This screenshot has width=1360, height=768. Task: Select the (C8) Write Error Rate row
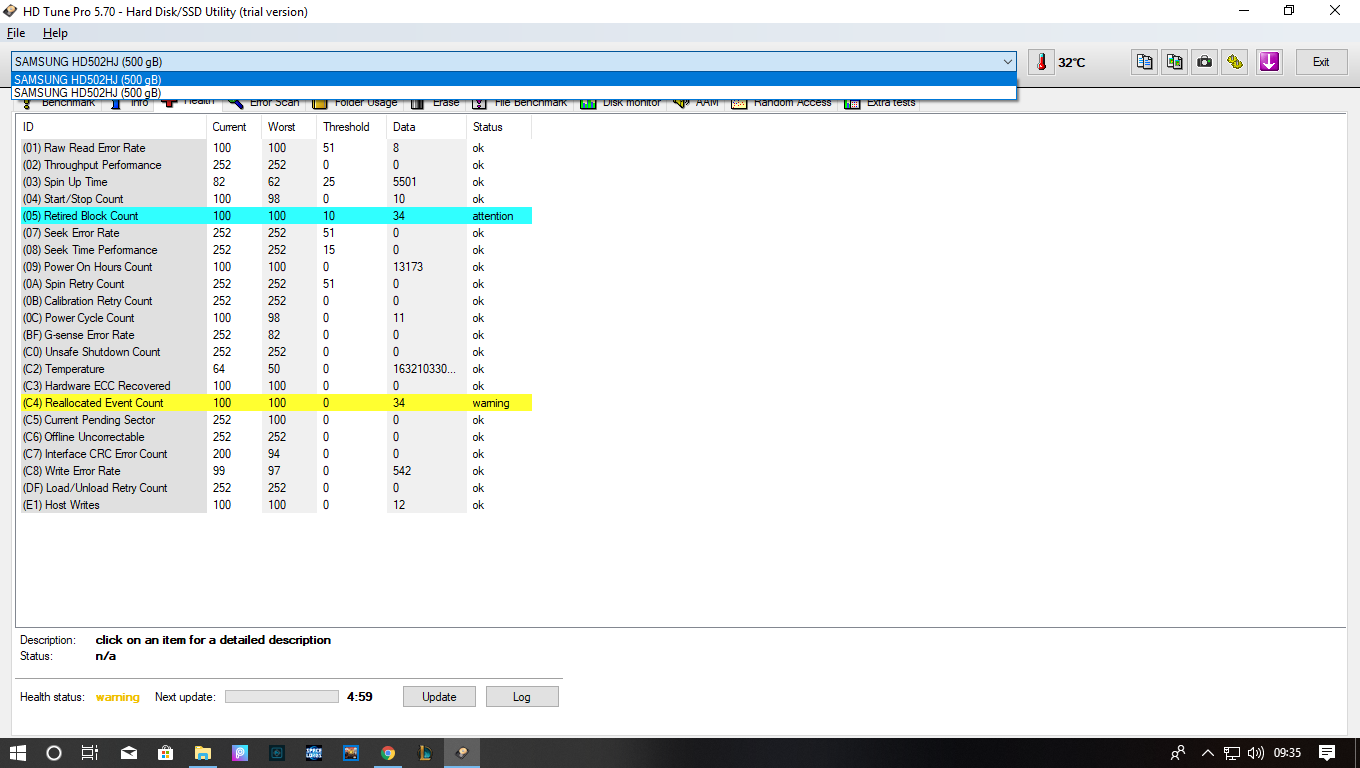(x=276, y=471)
